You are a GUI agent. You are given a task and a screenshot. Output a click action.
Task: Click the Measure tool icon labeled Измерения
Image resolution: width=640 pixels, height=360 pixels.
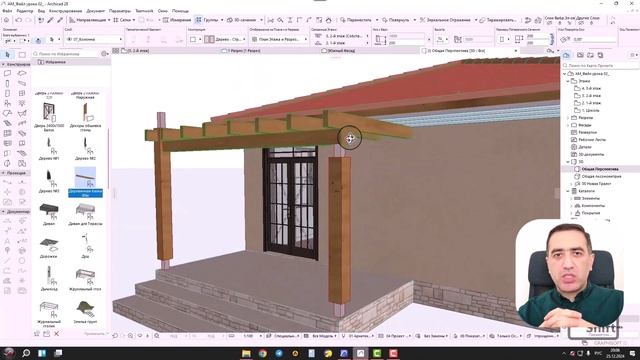pos(176,20)
